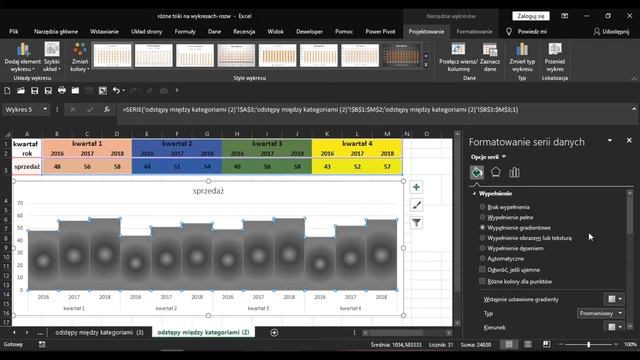Collapse the ribbon arrow

pos(634,78)
